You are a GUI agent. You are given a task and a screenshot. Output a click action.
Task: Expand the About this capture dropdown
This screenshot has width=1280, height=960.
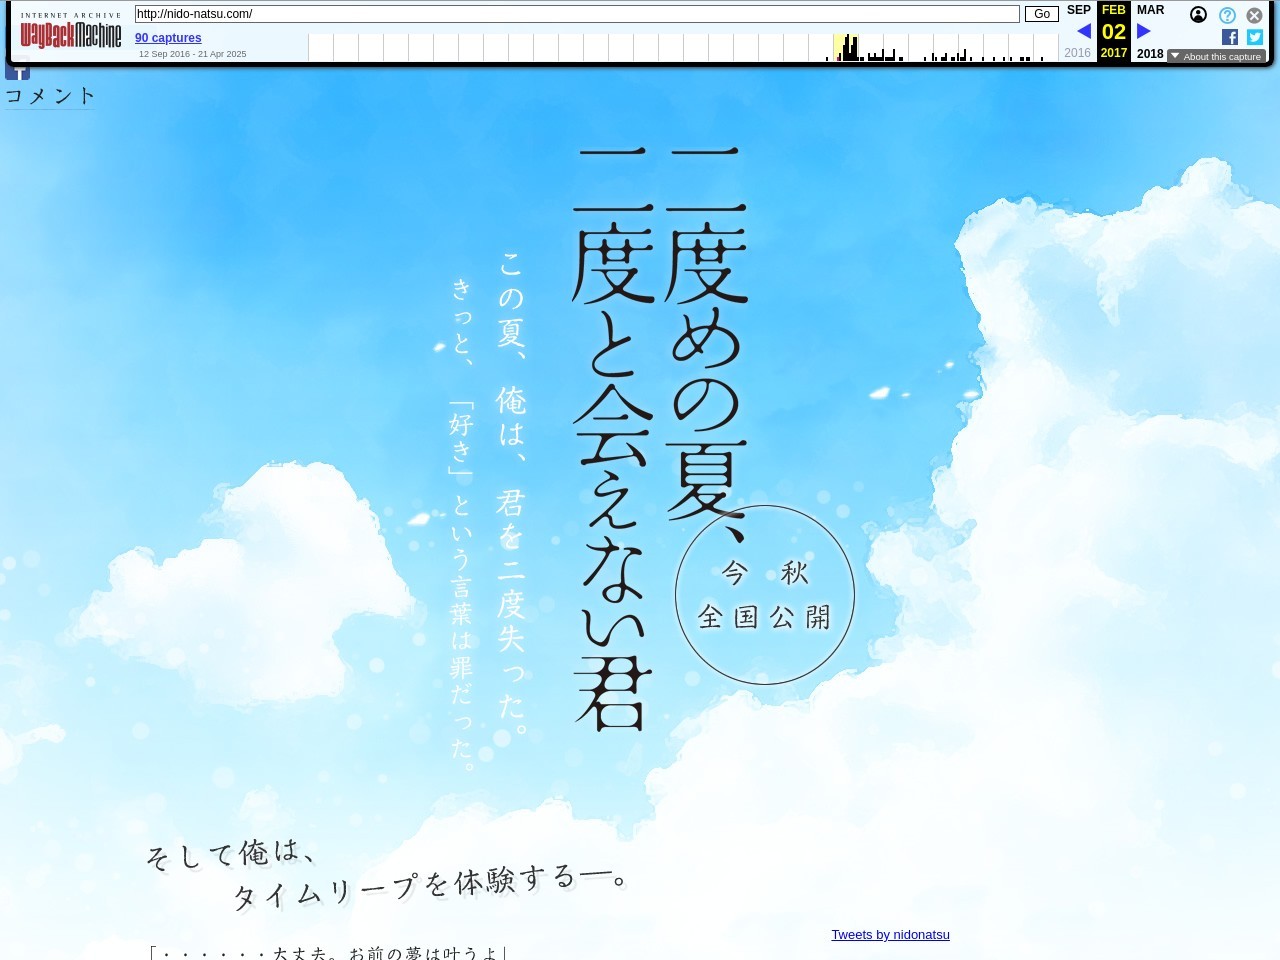point(1216,56)
